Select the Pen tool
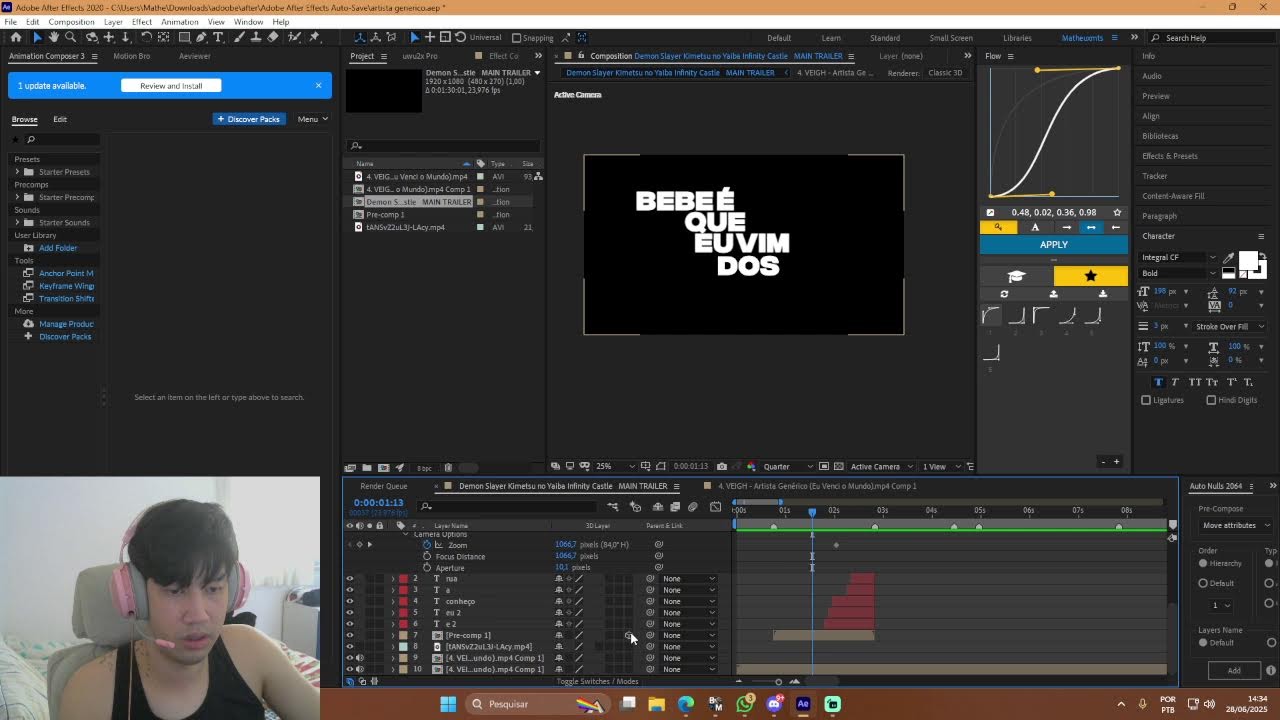The width and height of the screenshot is (1280, 720). (201, 37)
